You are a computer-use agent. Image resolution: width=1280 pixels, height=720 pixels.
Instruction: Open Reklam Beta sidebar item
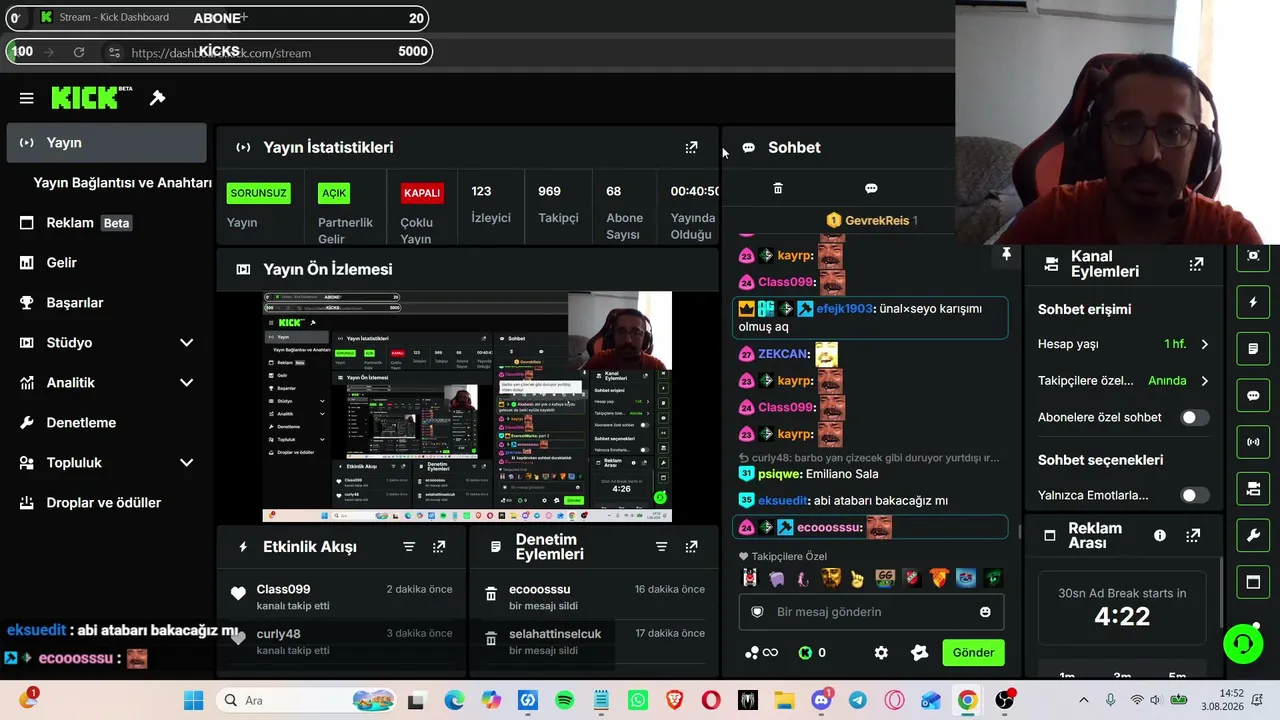click(x=106, y=223)
